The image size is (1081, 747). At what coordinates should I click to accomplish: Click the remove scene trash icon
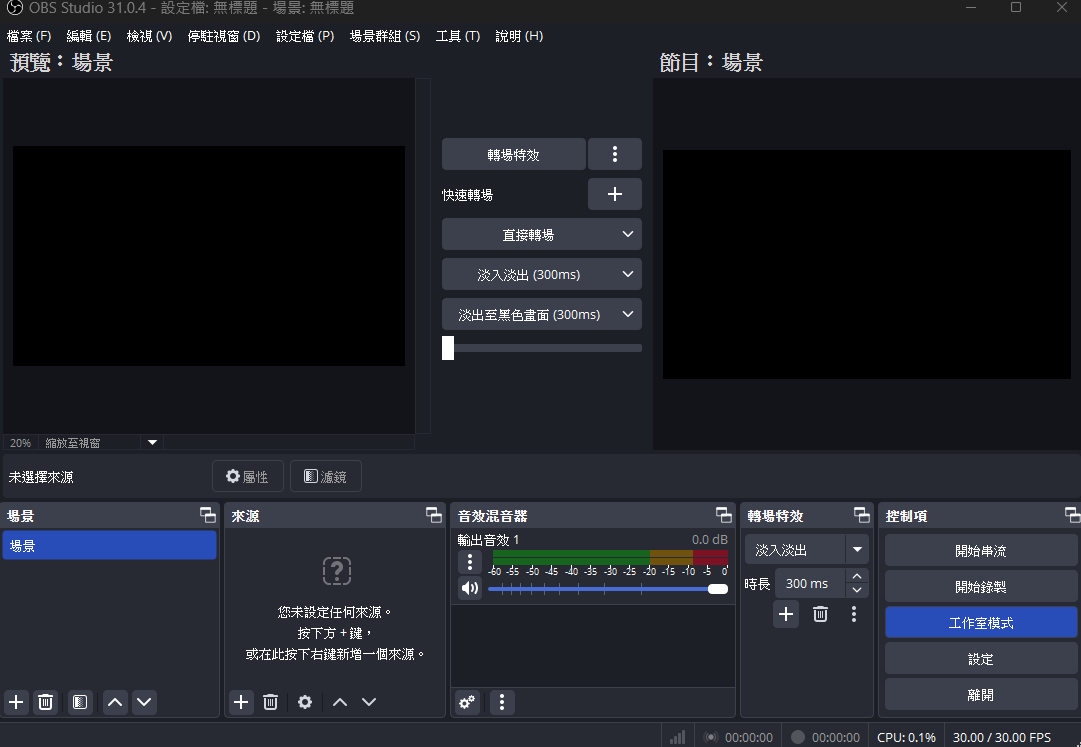(45, 702)
